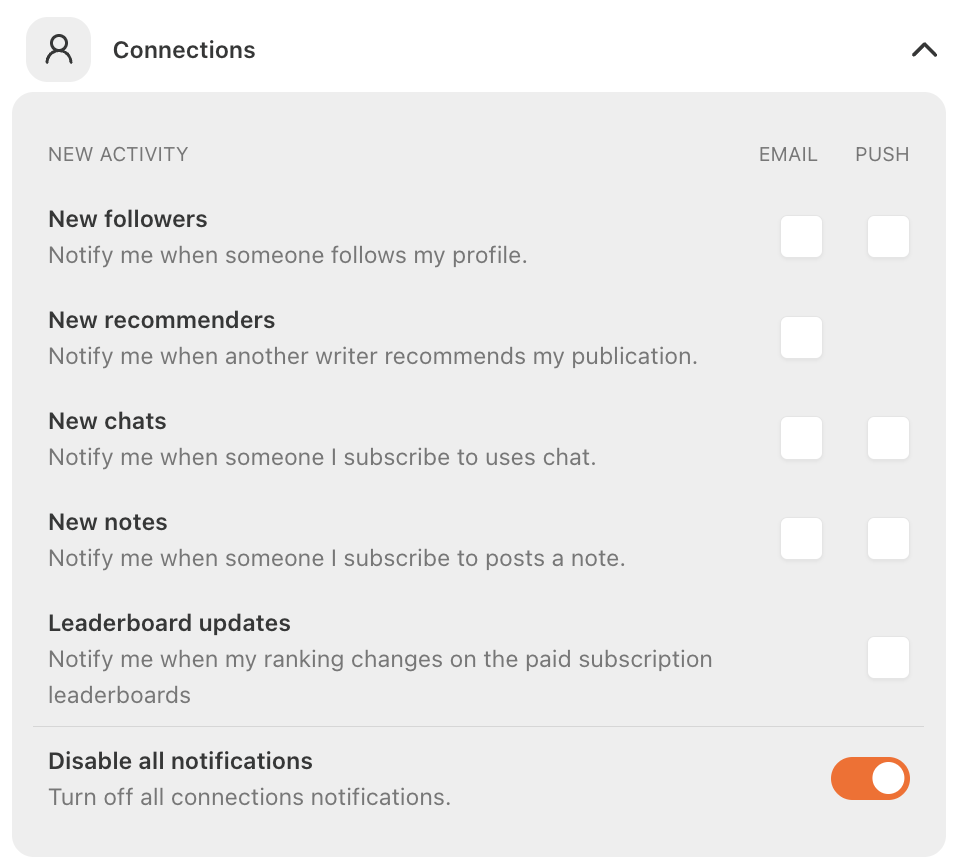Click the New notes description text
This screenshot has height=866, width=962.
pyautogui.click(x=337, y=558)
